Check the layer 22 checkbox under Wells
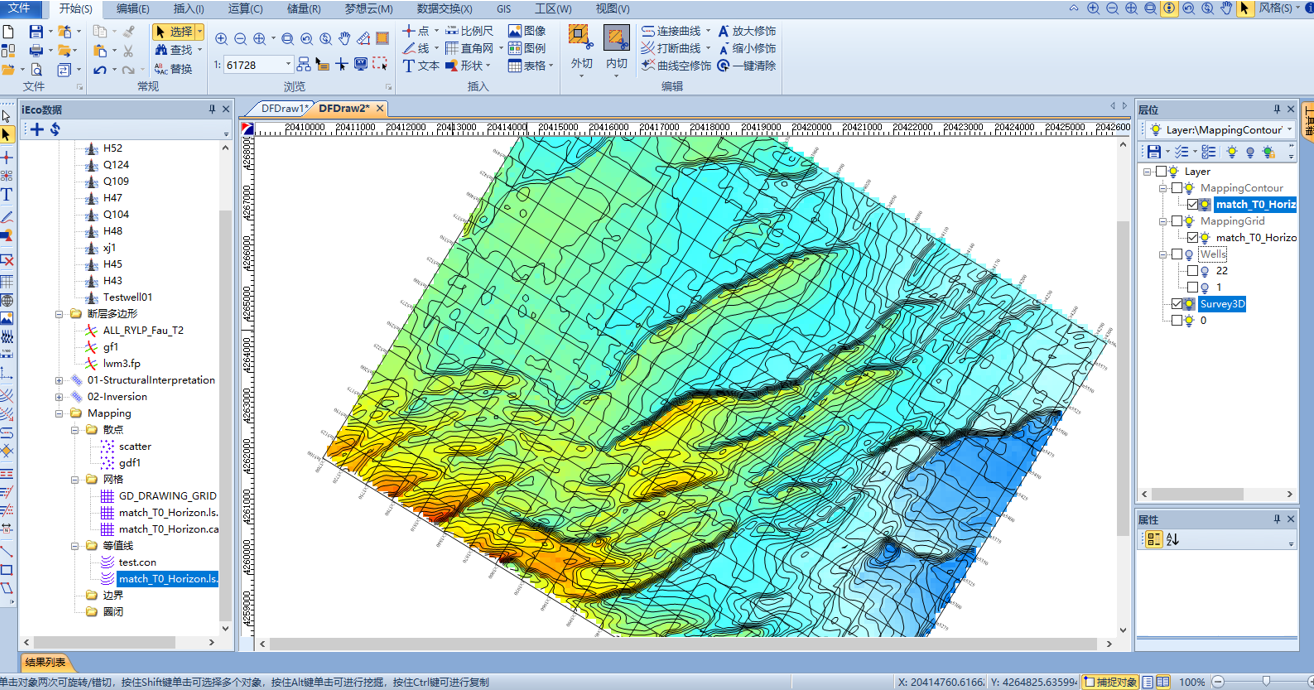This screenshot has width=1314, height=690. pyautogui.click(x=1192, y=271)
